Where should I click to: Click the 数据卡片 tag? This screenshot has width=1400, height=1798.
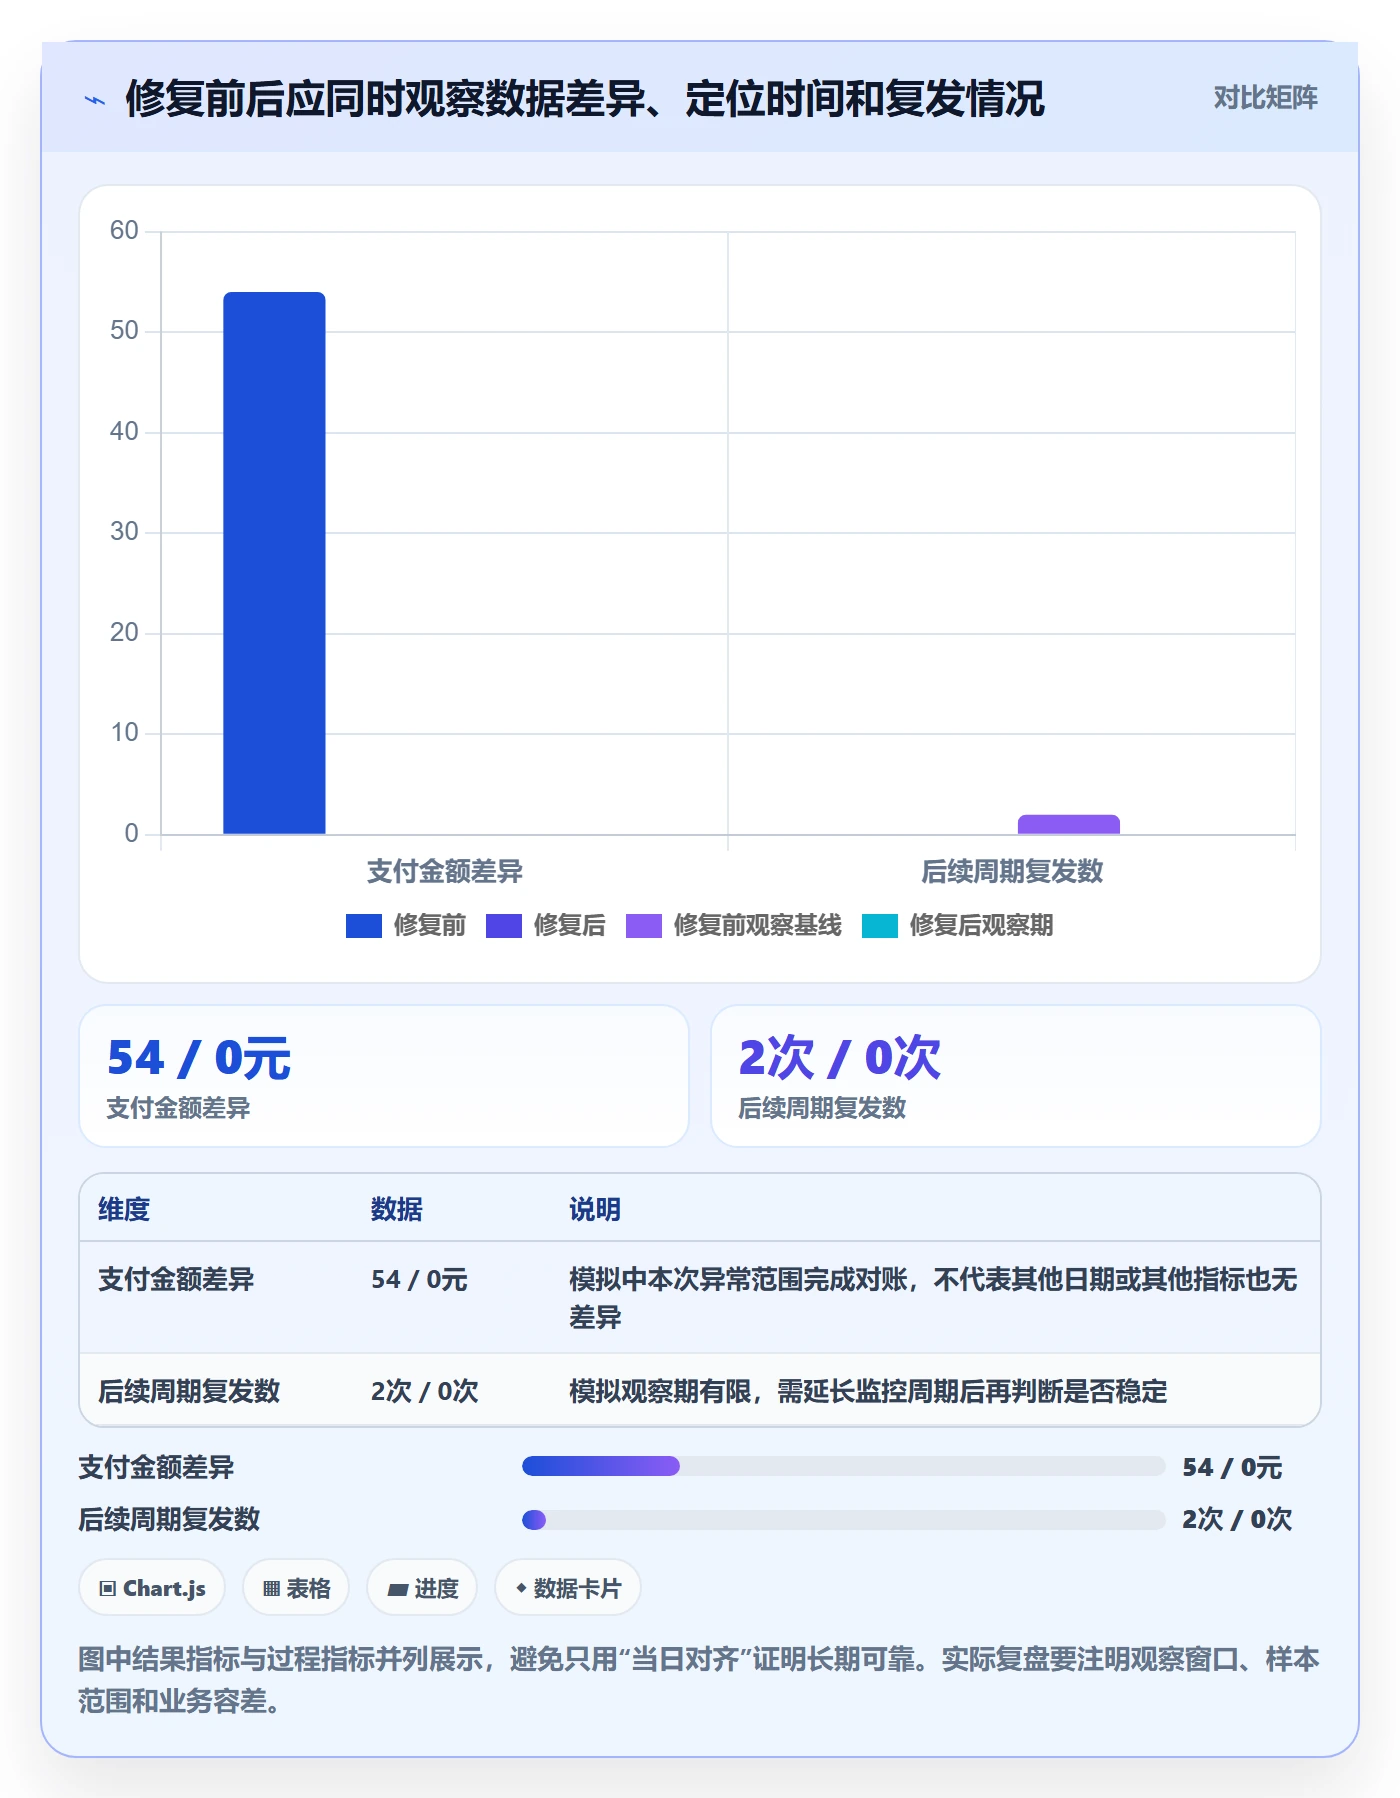(568, 1588)
